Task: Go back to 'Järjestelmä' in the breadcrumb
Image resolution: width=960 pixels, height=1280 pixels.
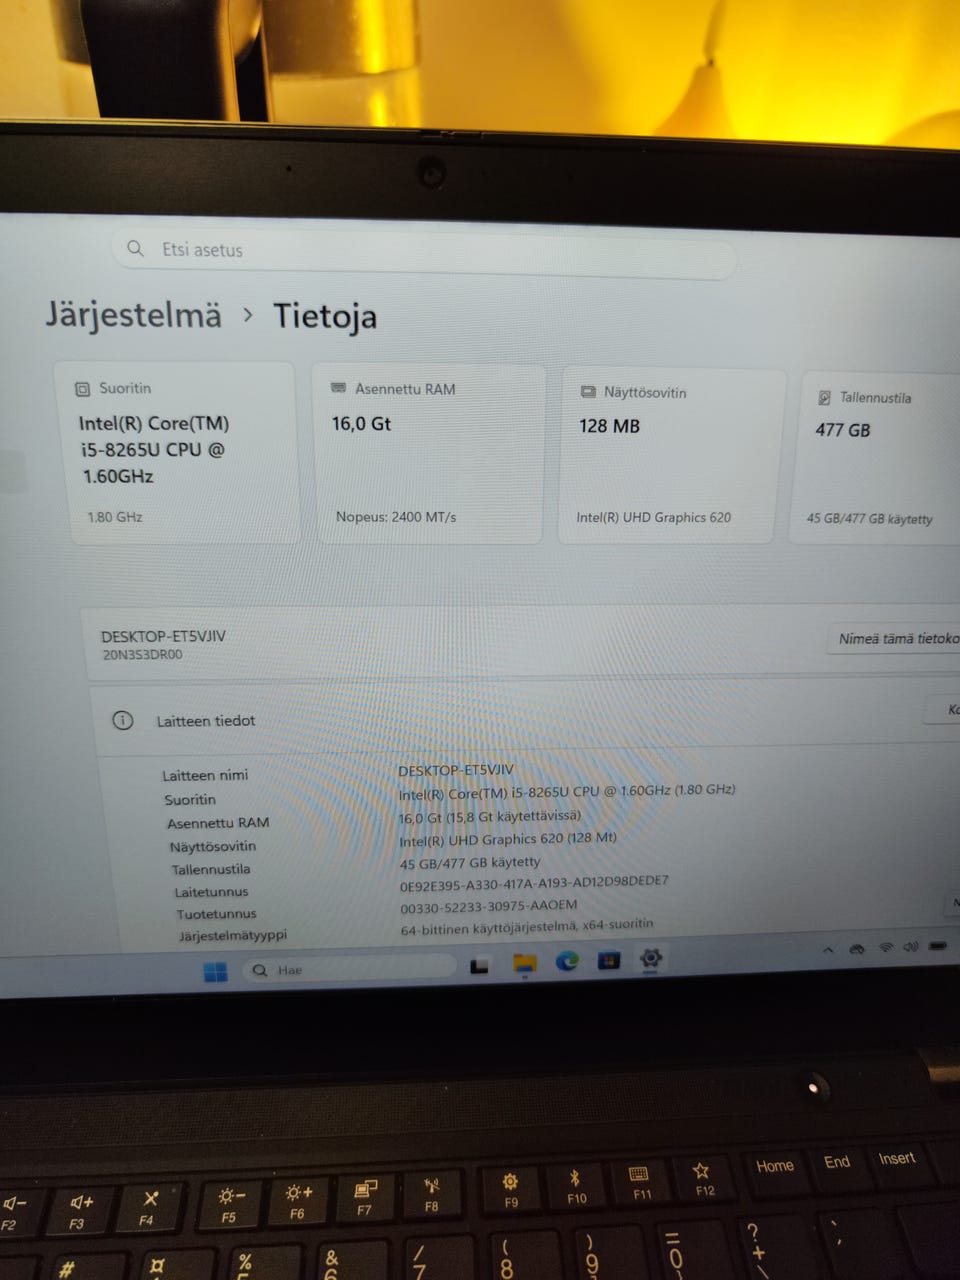Action: point(133,314)
